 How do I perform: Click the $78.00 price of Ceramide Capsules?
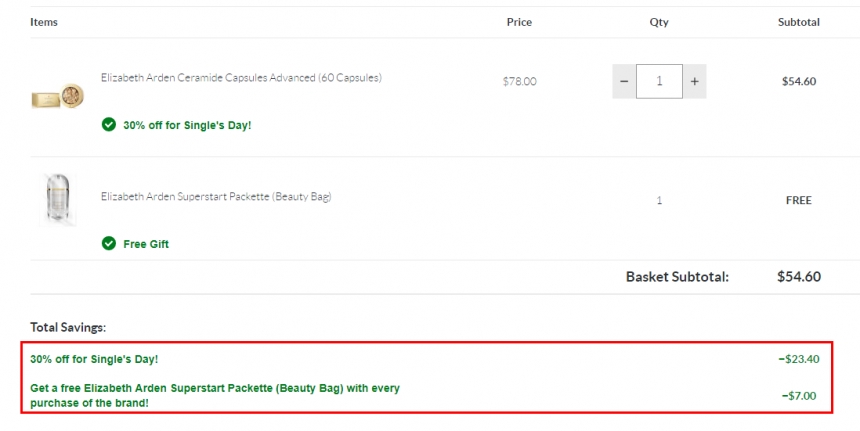click(519, 82)
